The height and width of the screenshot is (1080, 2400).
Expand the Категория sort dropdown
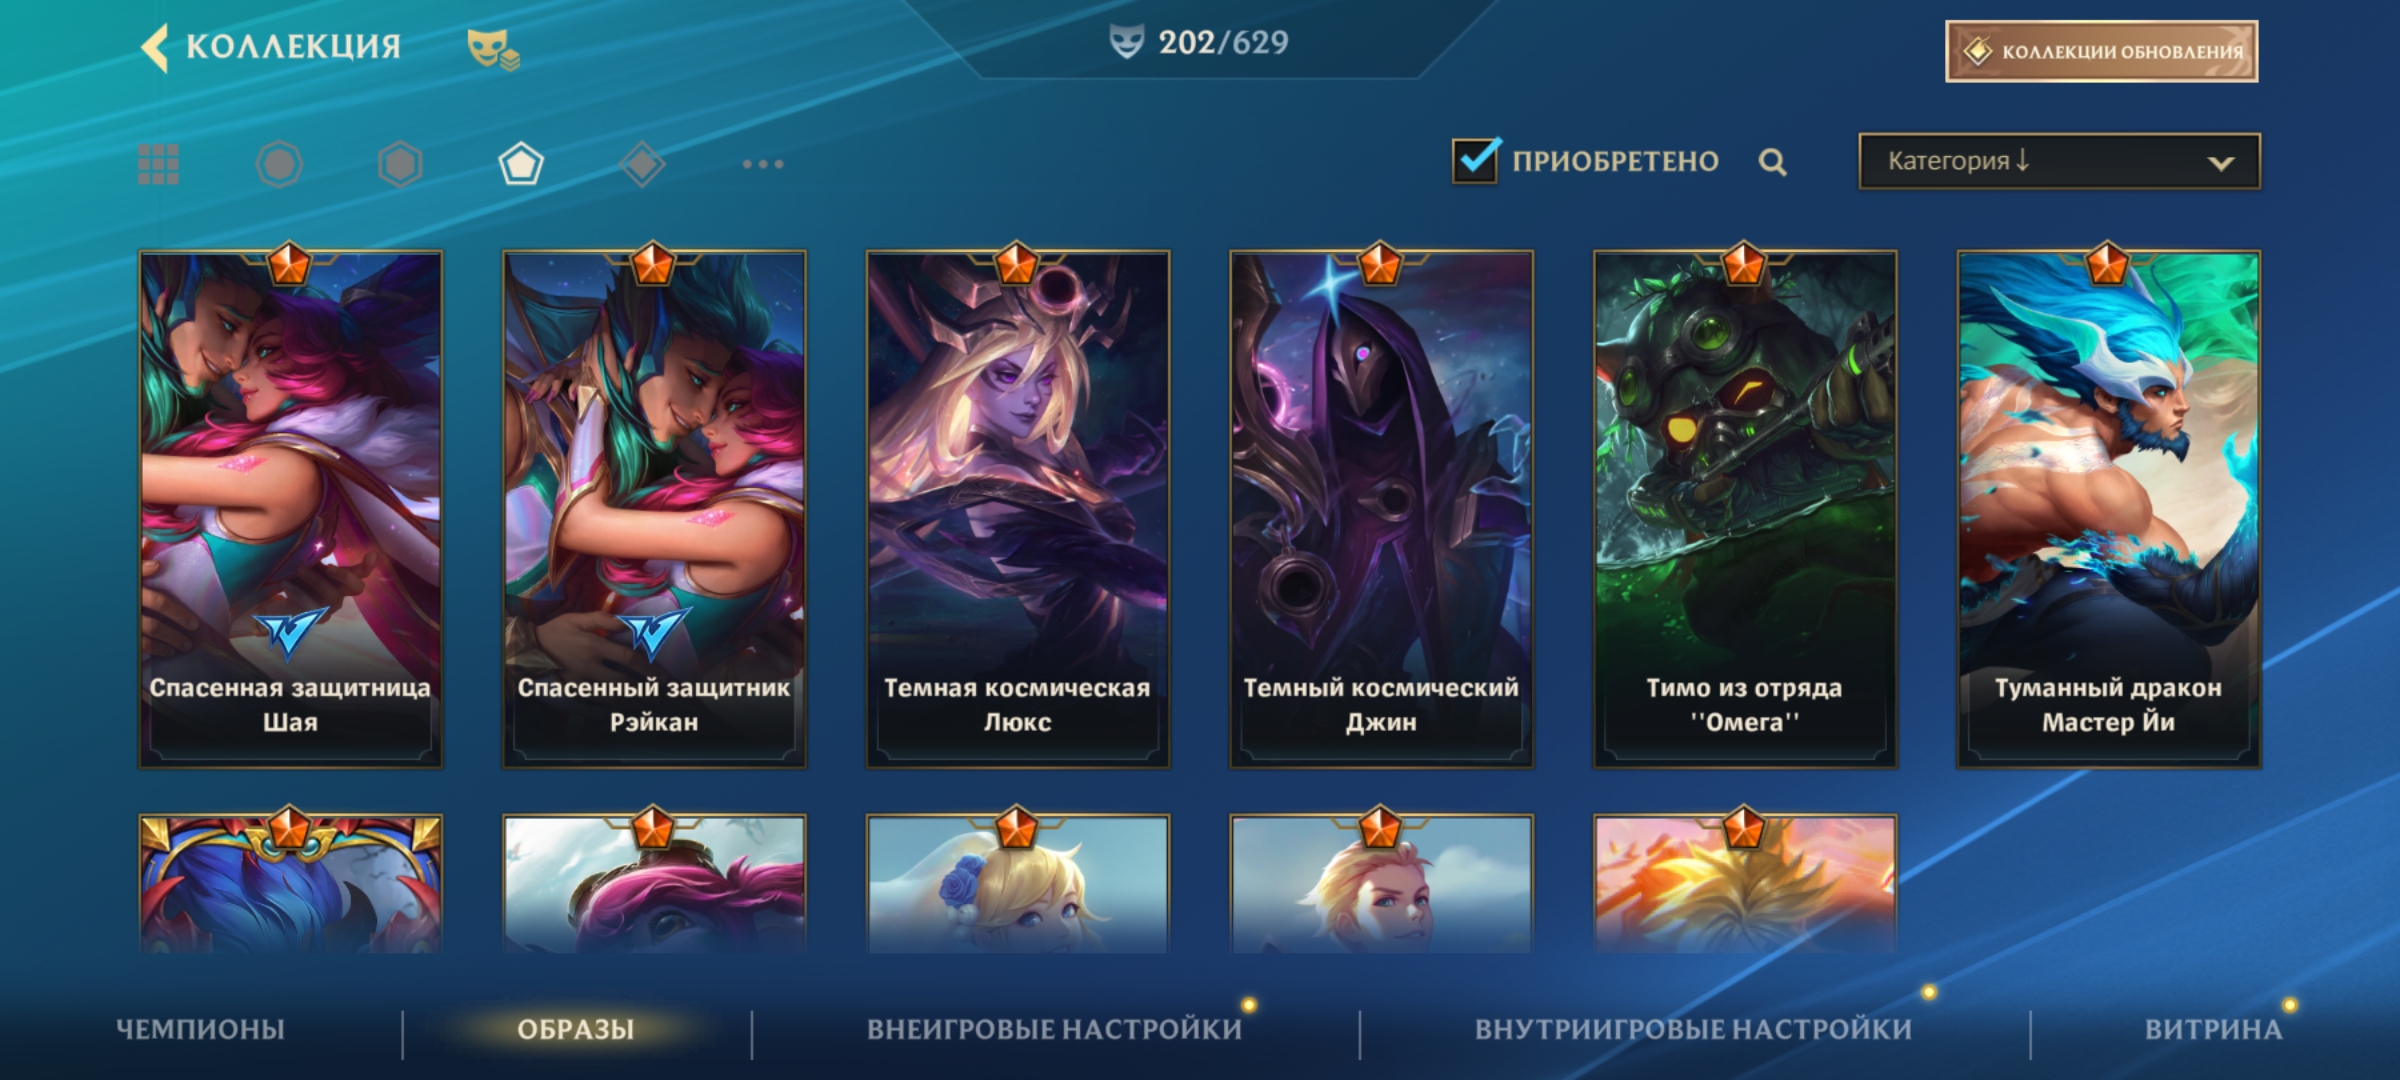click(x=2059, y=161)
